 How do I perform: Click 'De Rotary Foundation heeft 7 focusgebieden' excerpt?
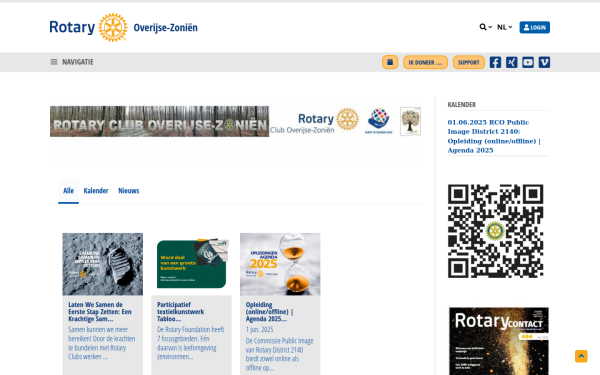[x=191, y=343]
